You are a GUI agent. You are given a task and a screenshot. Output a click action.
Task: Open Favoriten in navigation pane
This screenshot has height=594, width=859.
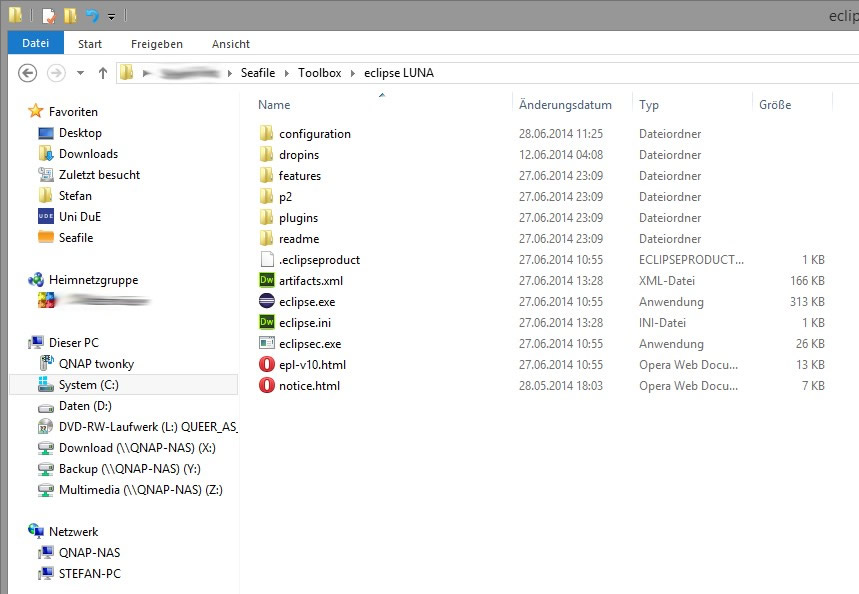click(x=73, y=112)
